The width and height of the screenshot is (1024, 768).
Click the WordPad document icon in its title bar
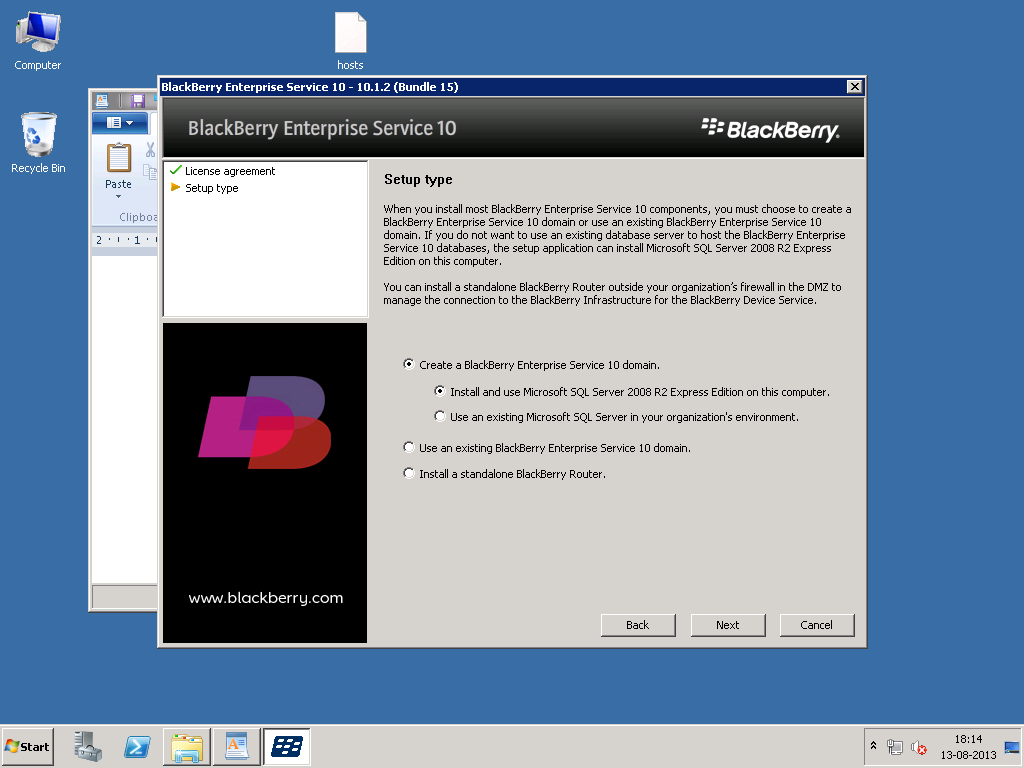[102, 100]
